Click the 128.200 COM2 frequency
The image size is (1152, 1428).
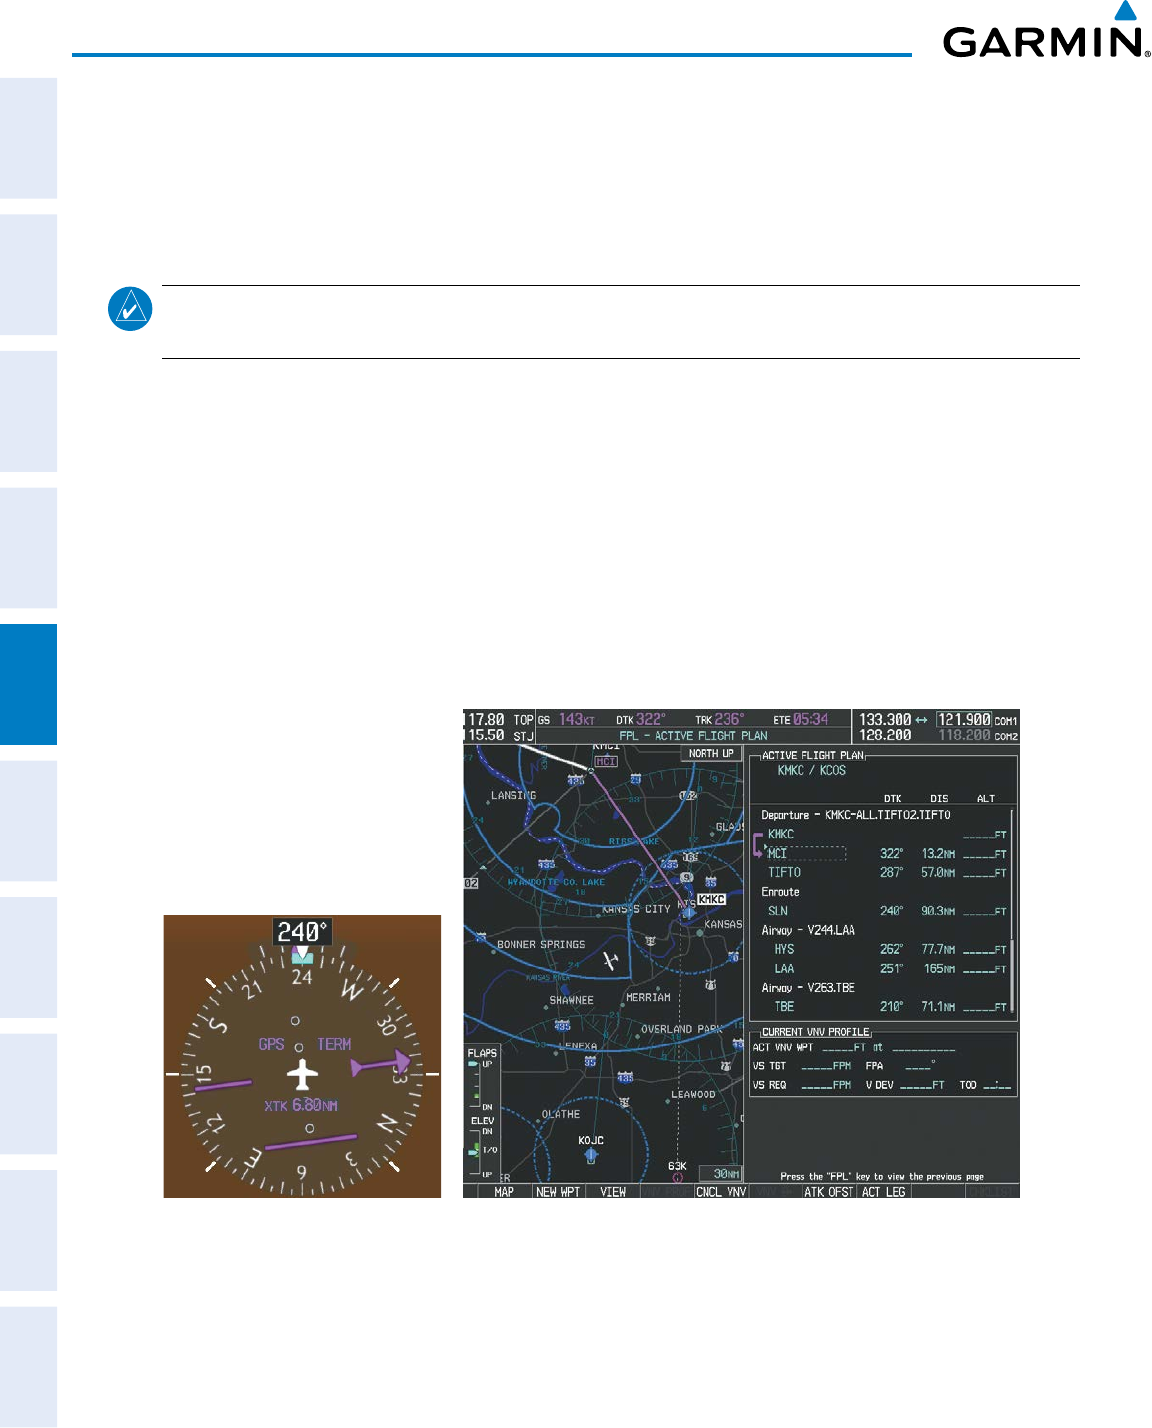coord(885,735)
